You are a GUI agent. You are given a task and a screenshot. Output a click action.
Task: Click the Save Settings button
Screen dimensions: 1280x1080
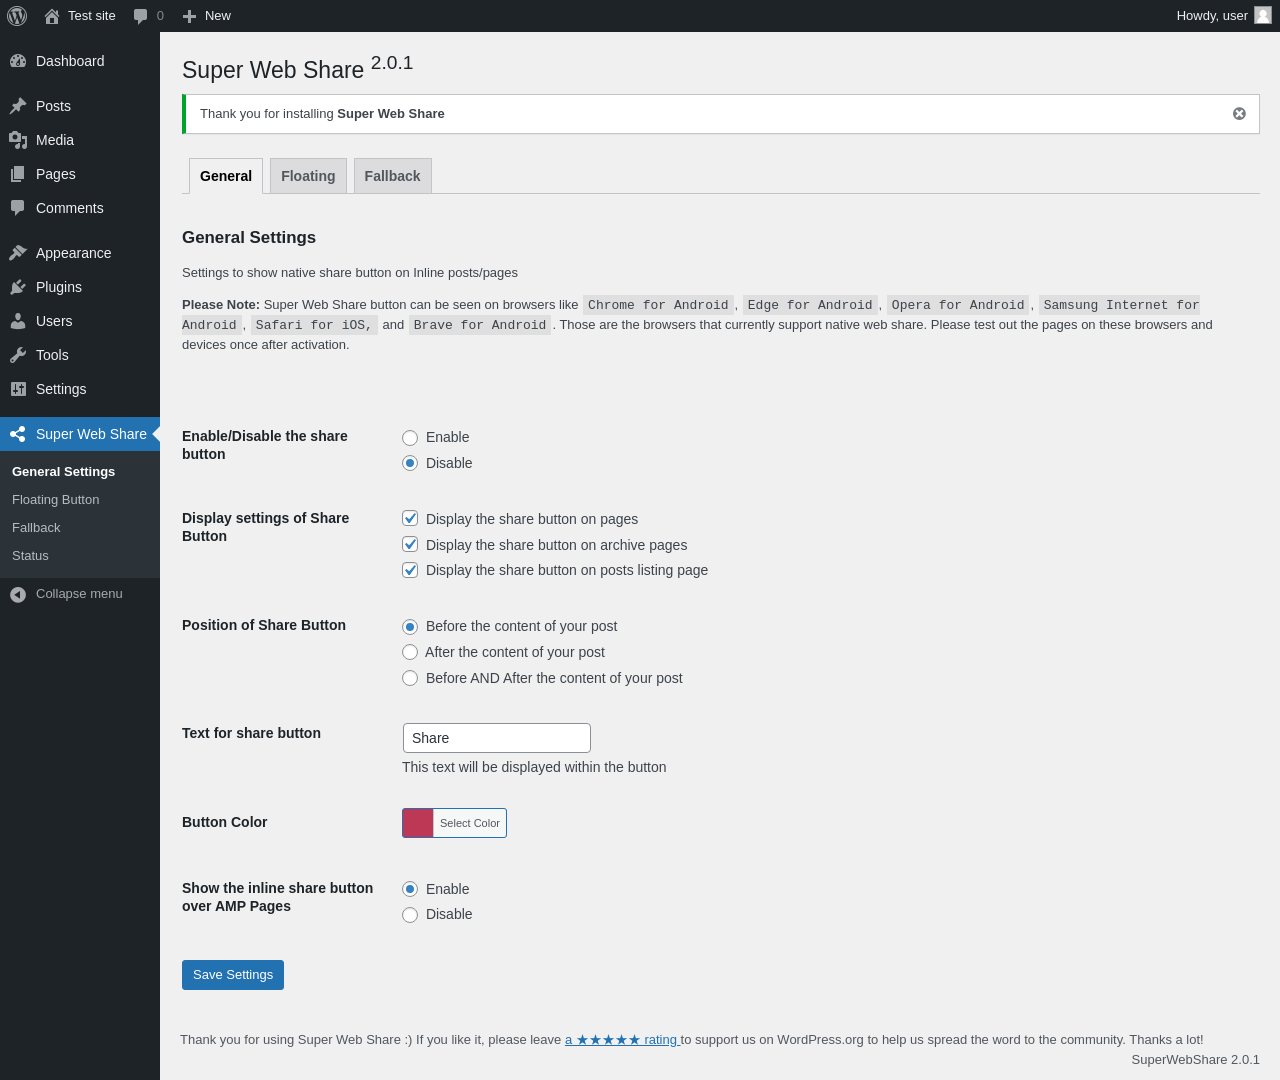coord(233,975)
